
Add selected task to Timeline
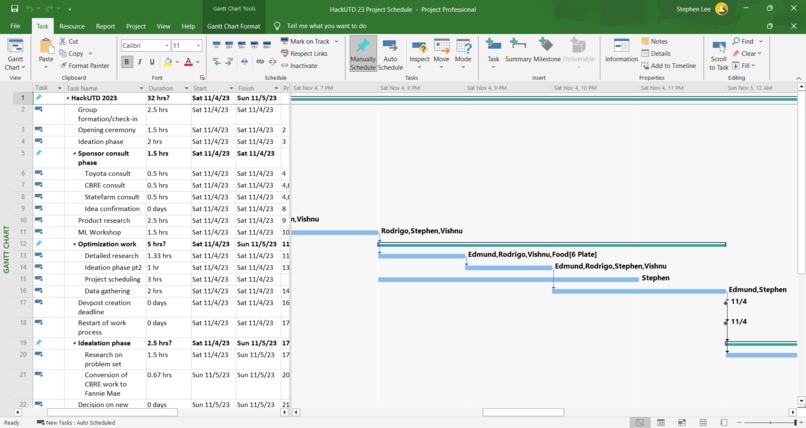pyautogui.click(x=668, y=66)
